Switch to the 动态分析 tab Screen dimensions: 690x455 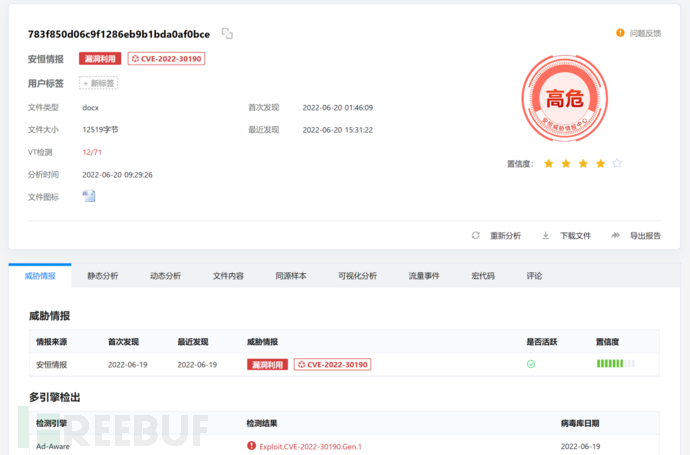[x=165, y=276]
